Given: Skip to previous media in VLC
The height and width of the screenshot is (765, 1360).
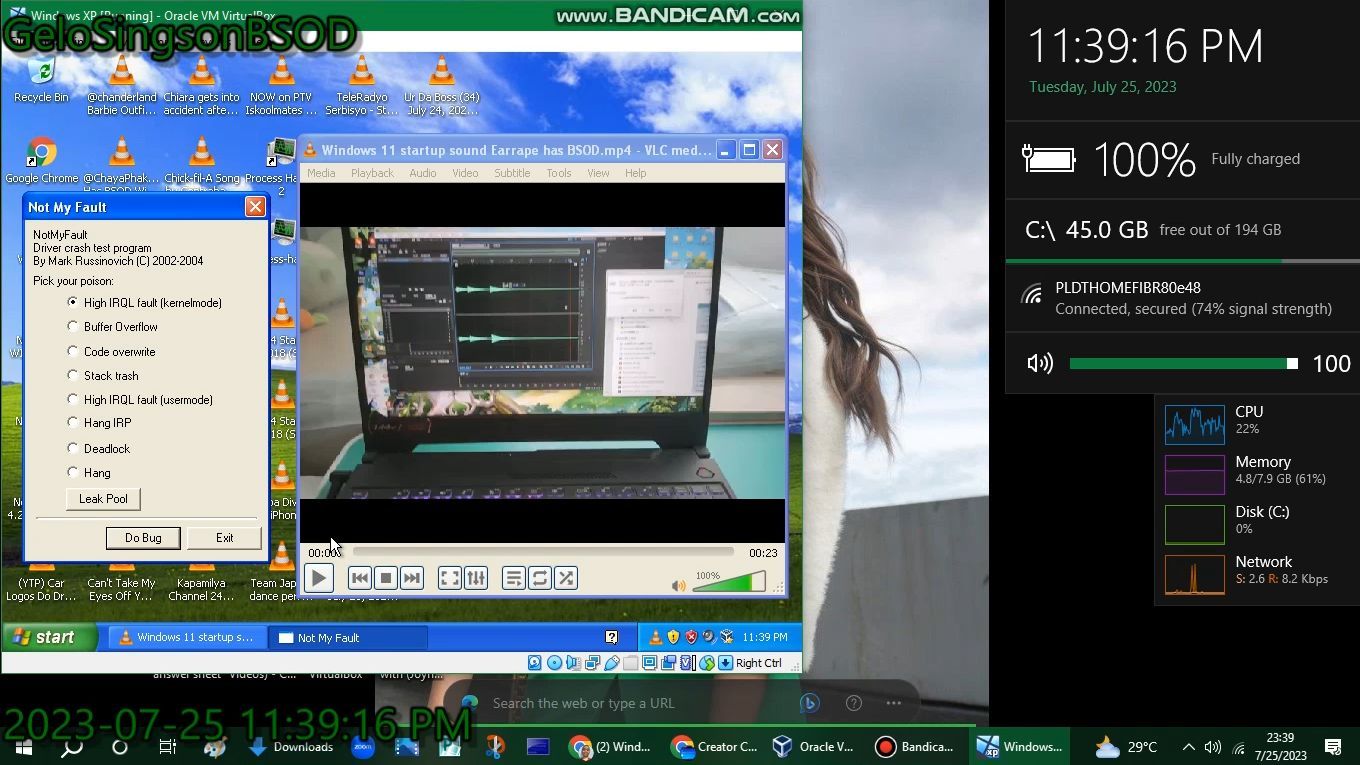Looking at the screenshot, I should [x=360, y=578].
